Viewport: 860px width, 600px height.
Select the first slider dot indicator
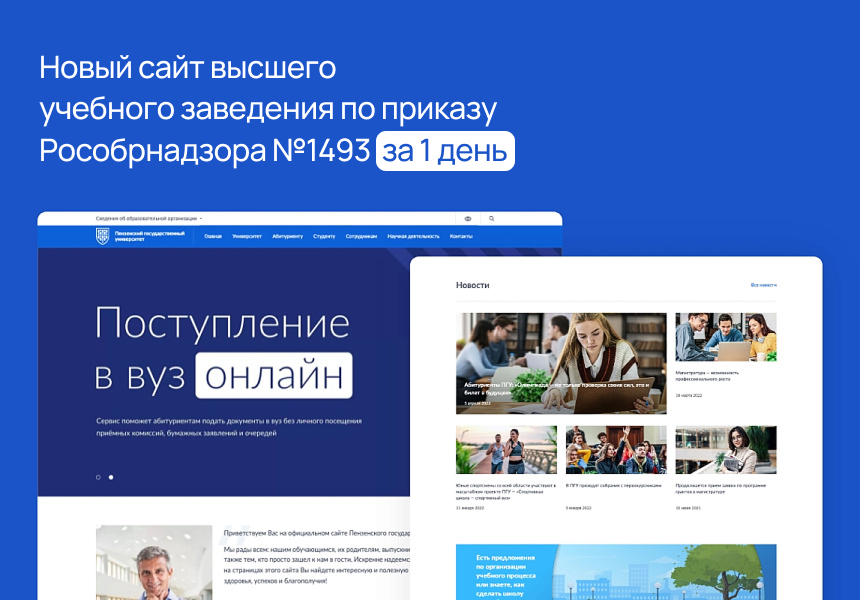click(98, 477)
